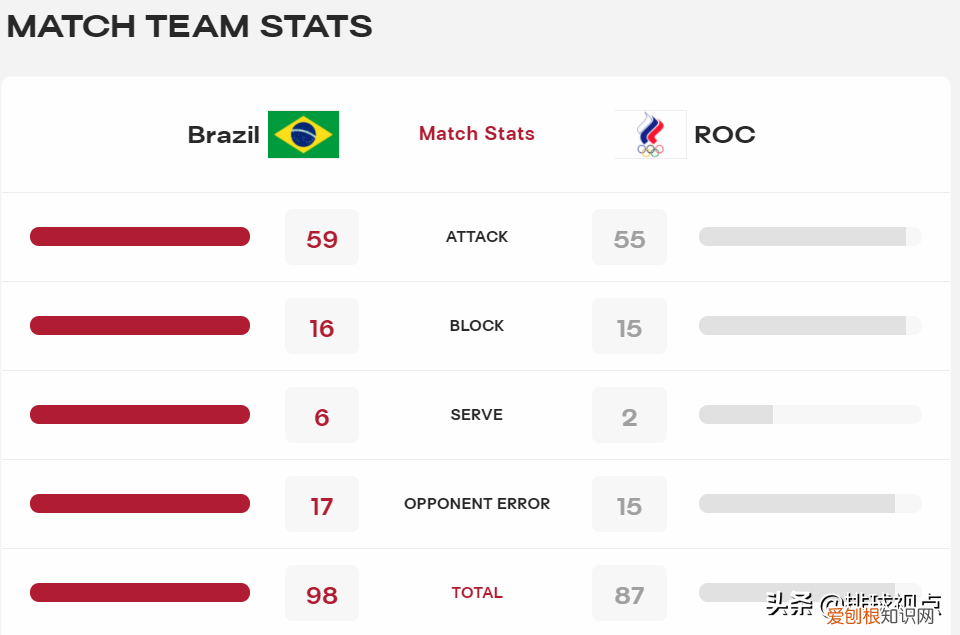Viewport: 960px width, 635px height.
Task: Click ROC's block score 15
Action: pos(629,327)
